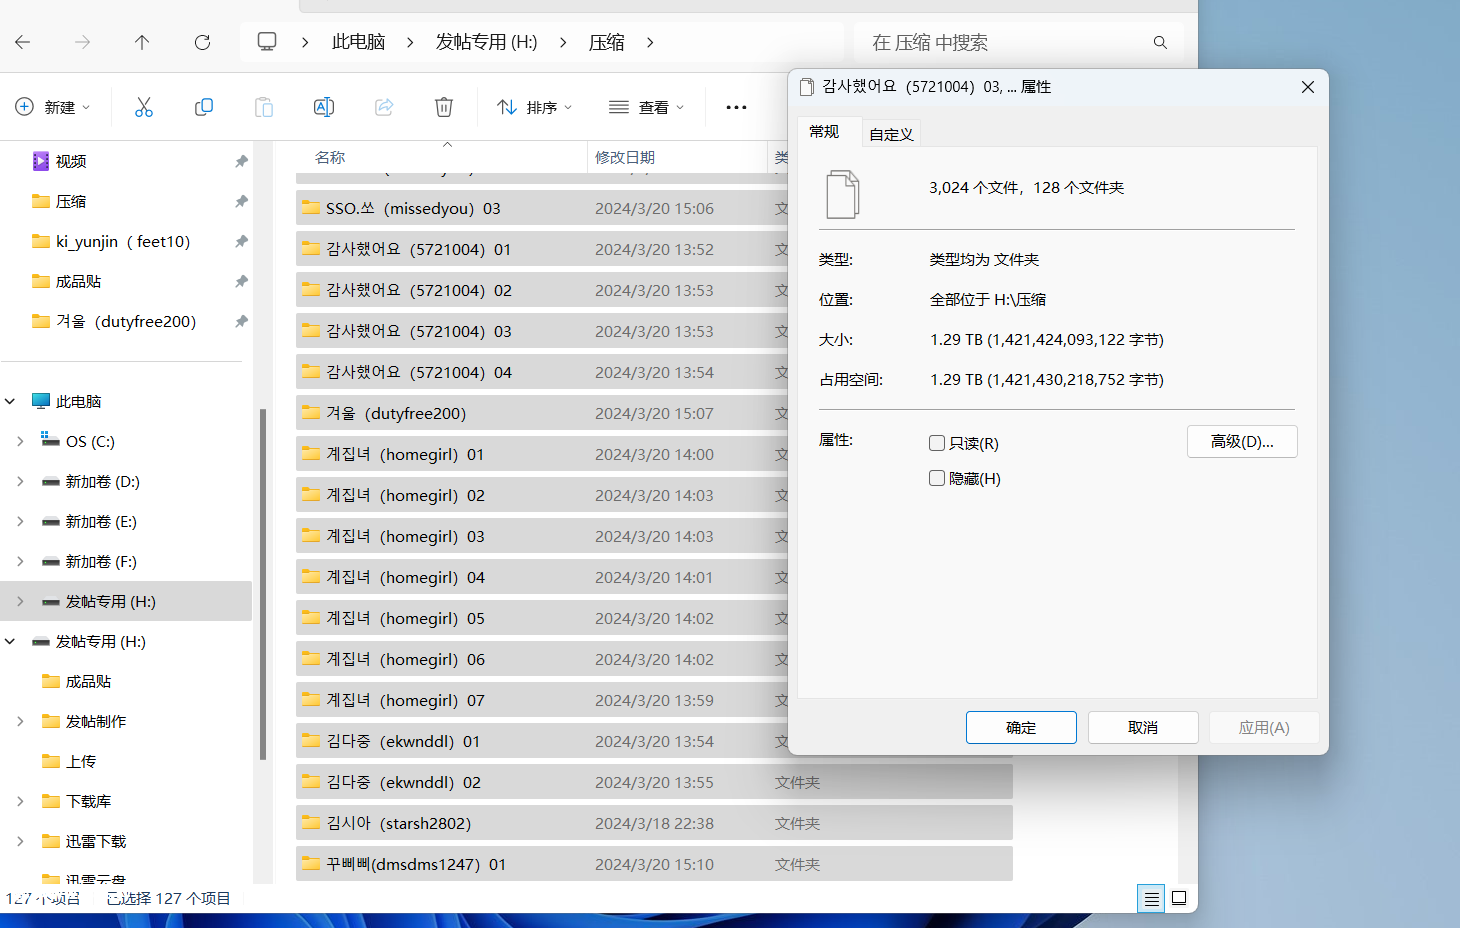The height and width of the screenshot is (928, 1460).
Task: Select folder 계집녀 (homegirl) 07
Action: coord(542,700)
